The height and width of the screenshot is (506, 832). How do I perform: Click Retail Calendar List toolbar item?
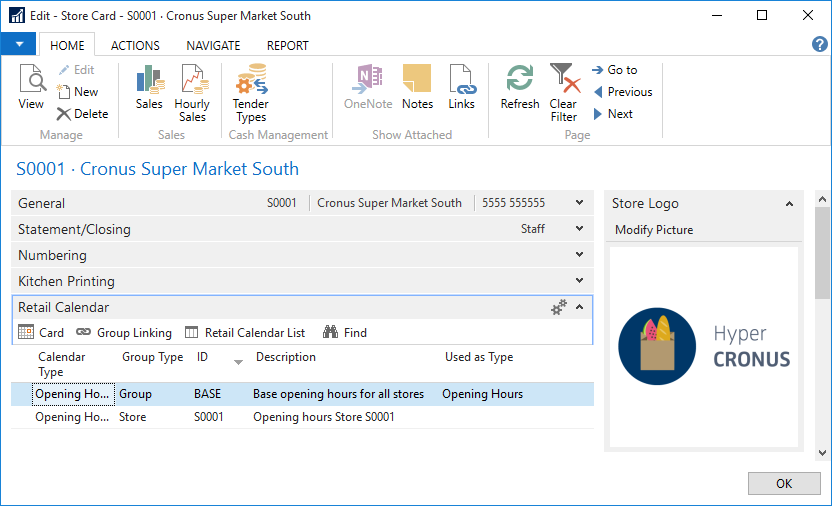click(246, 333)
